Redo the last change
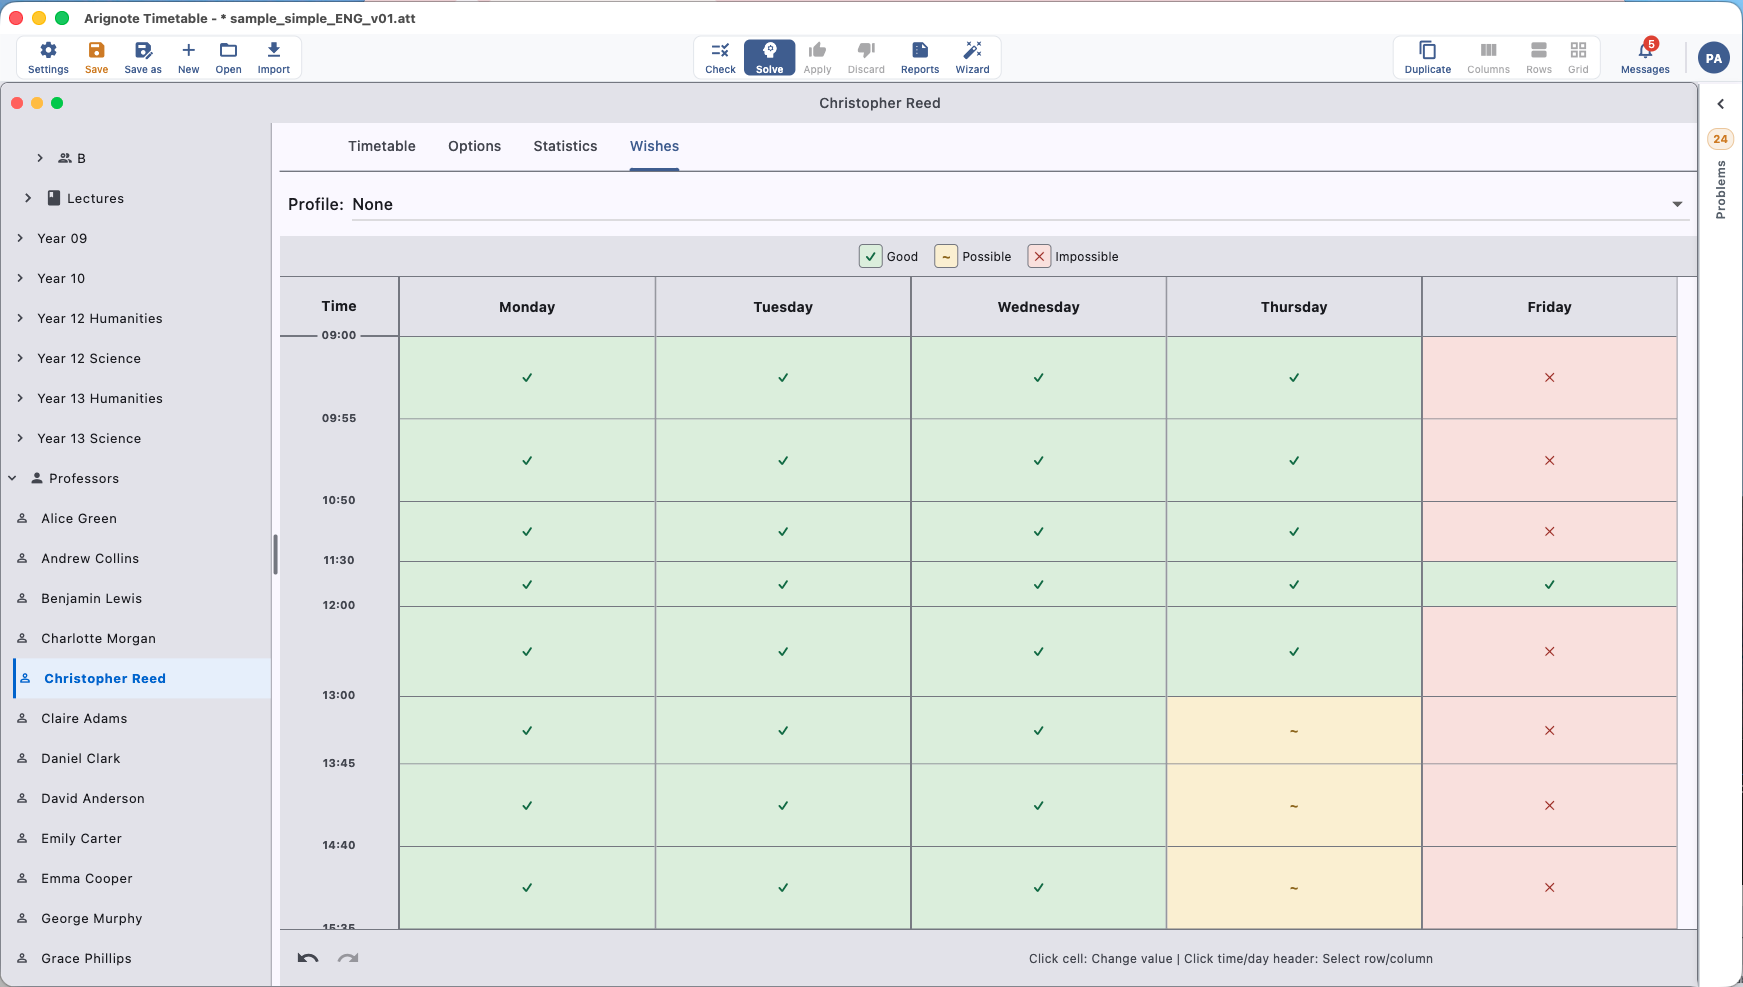Image resolution: width=1743 pixels, height=987 pixels. tap(348, 958)
